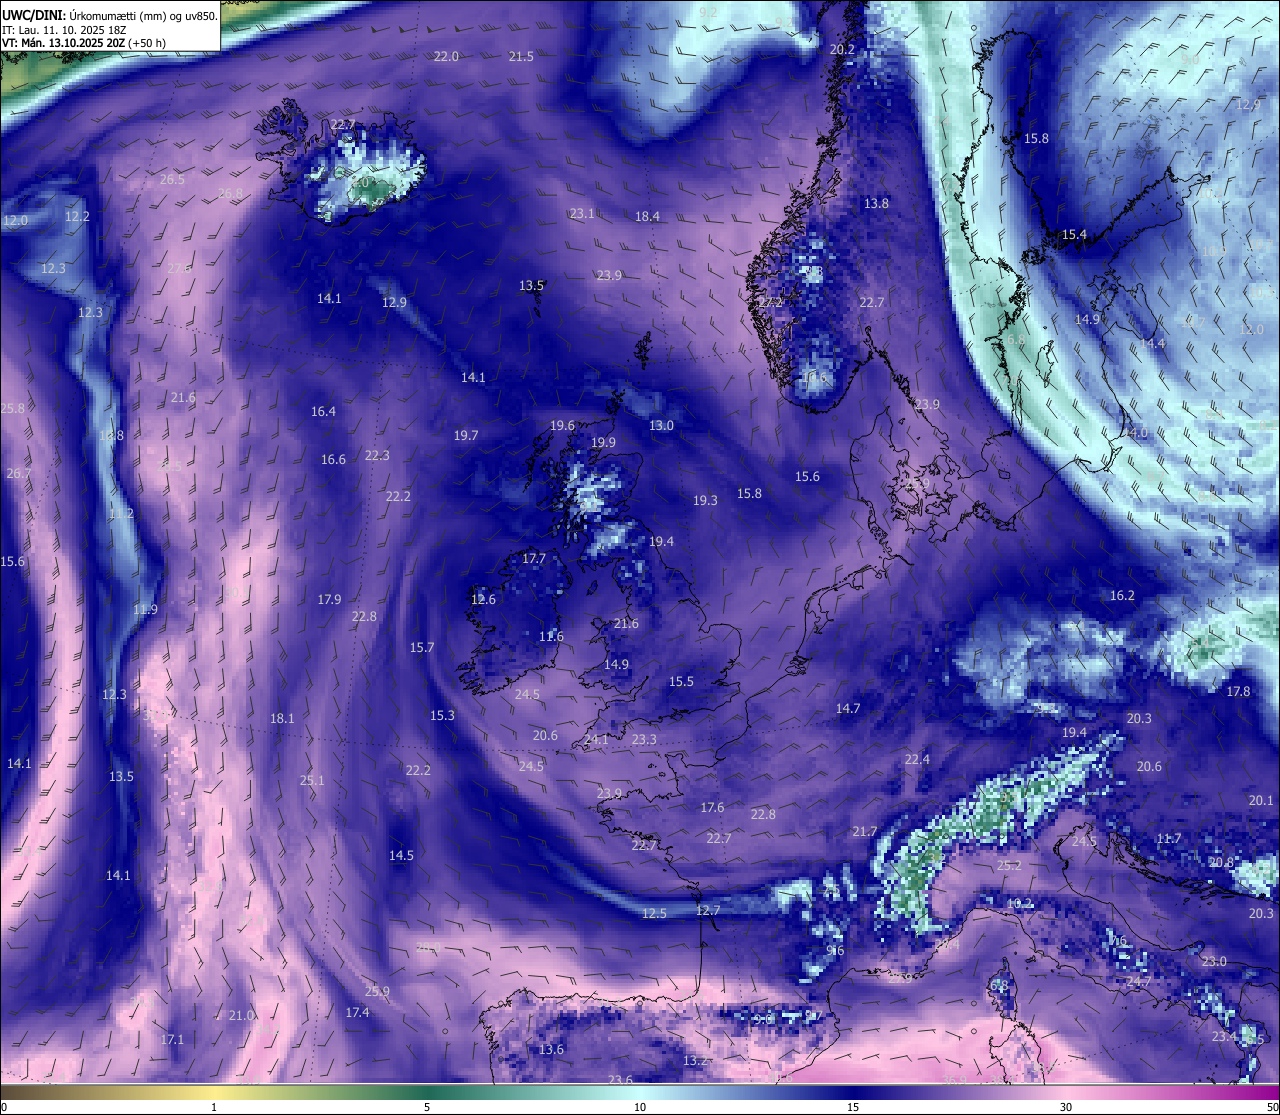1280x1115 pixels.
Task: Click the map value 20.1
Action: coord(1261,802)
